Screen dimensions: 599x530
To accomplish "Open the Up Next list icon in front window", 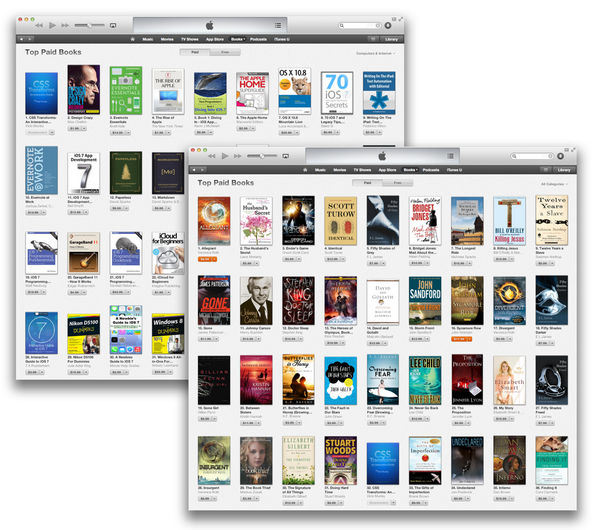I will 450,156.
